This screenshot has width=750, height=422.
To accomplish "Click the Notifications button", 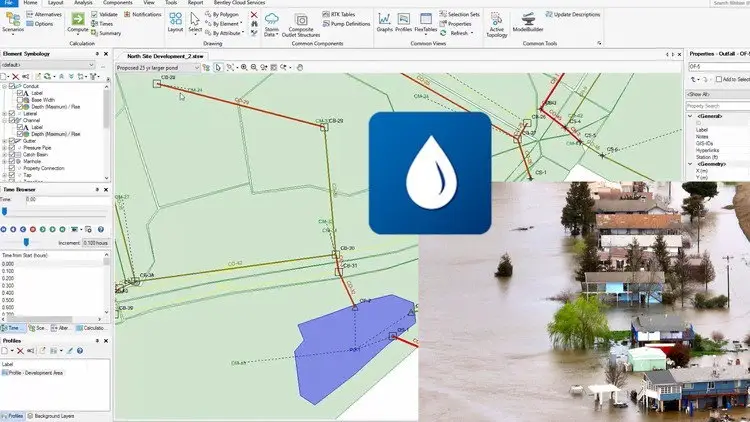I will 143,14.
